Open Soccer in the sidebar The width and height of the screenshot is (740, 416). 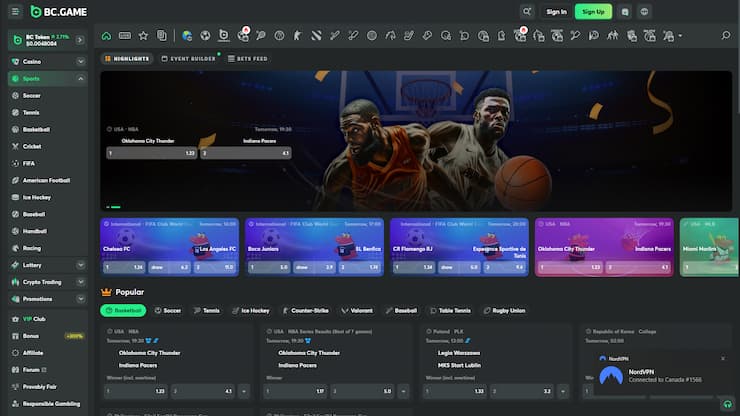47,96
